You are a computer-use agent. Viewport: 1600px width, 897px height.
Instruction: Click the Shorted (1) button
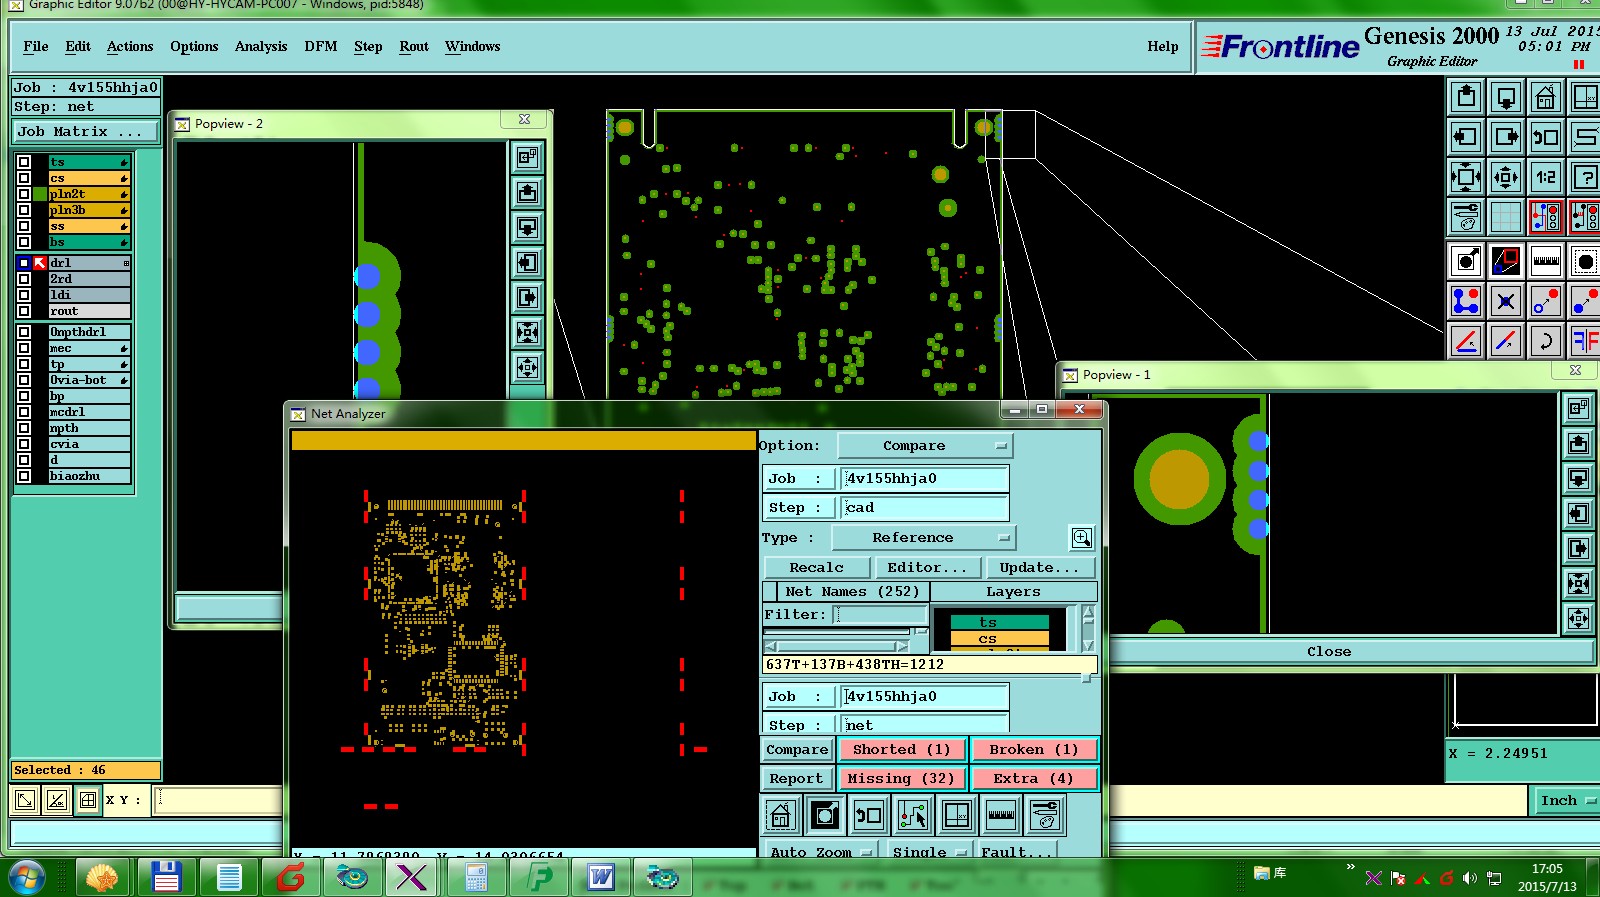pyautogui.click(x=901, y=749)
